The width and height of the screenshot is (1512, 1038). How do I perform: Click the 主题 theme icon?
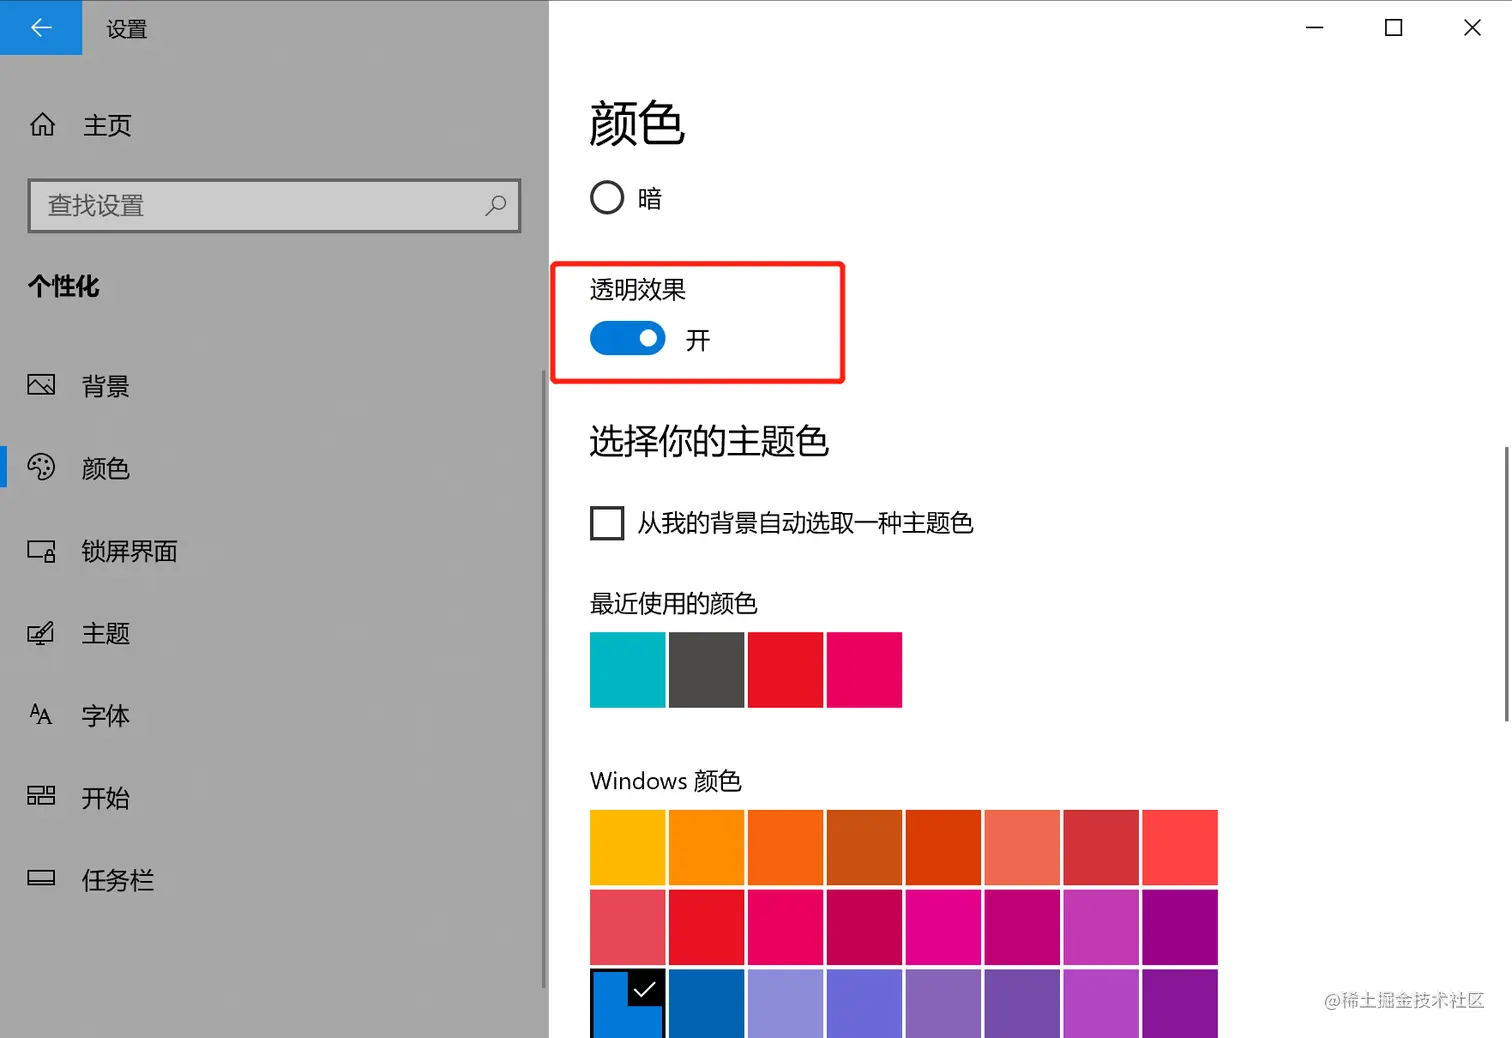click(41, 633)
